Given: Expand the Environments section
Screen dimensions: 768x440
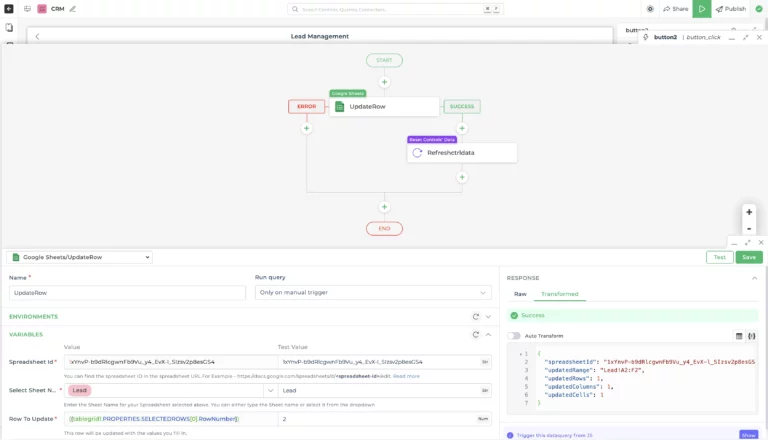Looking at the screenshot, I should click(488, 316).
